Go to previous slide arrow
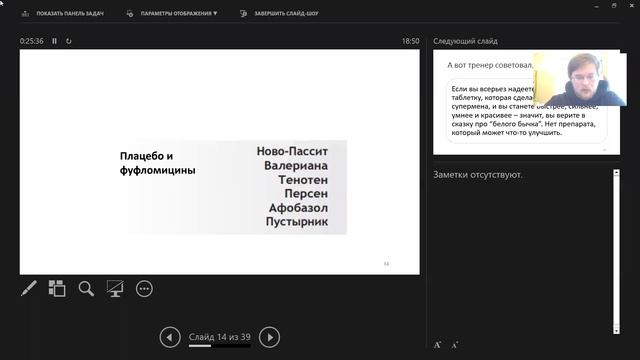The width and height of the screenshot is (640, 360). click(x=170, y=337)
